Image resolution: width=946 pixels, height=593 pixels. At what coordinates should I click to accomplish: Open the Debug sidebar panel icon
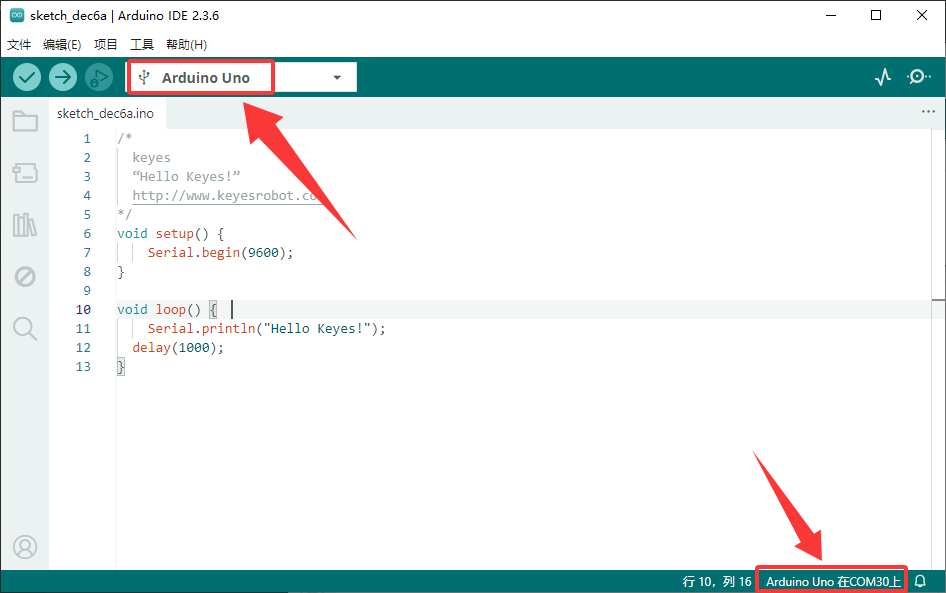pos(25,277)
